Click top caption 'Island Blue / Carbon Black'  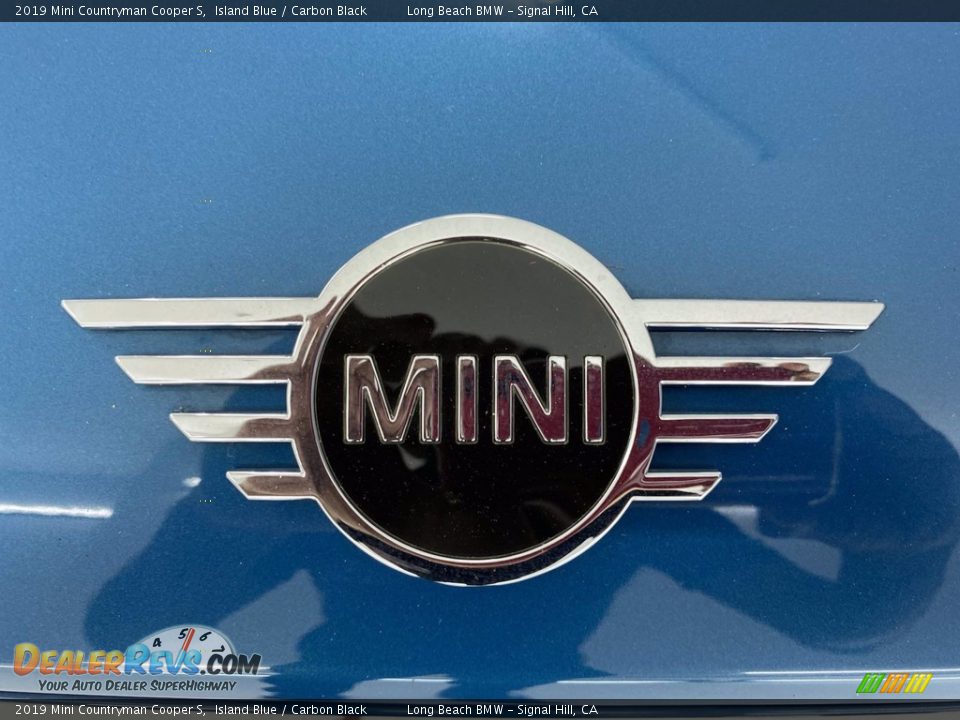tap(291, 10)
